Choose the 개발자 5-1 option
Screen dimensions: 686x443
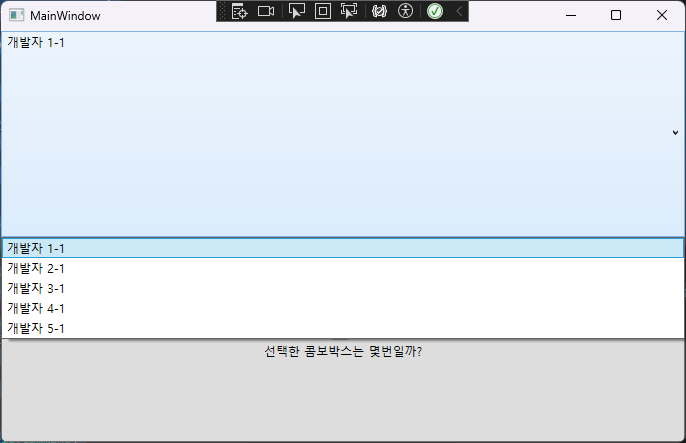pos(343,328)
